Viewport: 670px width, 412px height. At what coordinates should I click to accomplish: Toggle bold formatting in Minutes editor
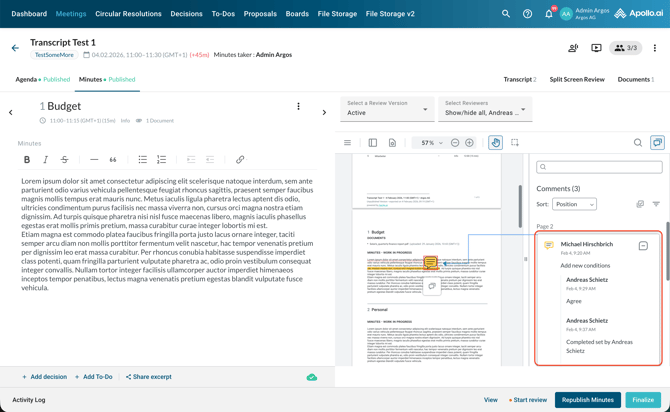tap(27, 160)
